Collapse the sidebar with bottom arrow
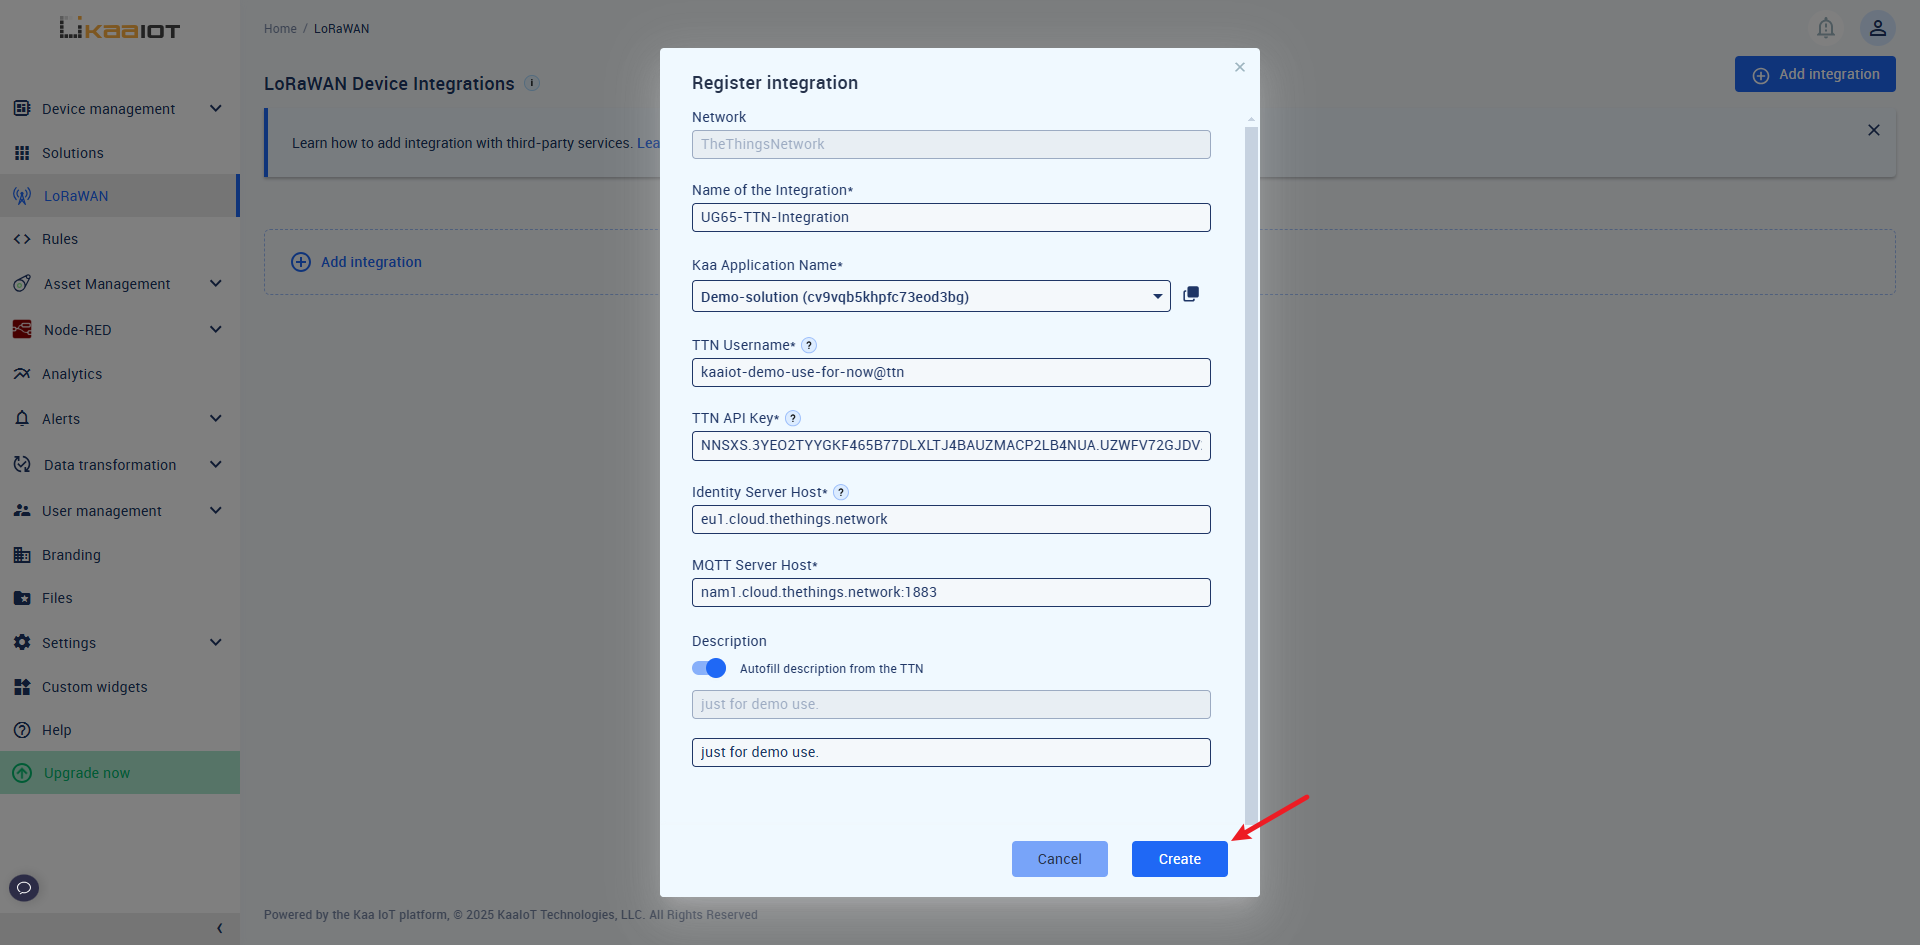This screenshot has width=1920, height=945. pos(219,929)
